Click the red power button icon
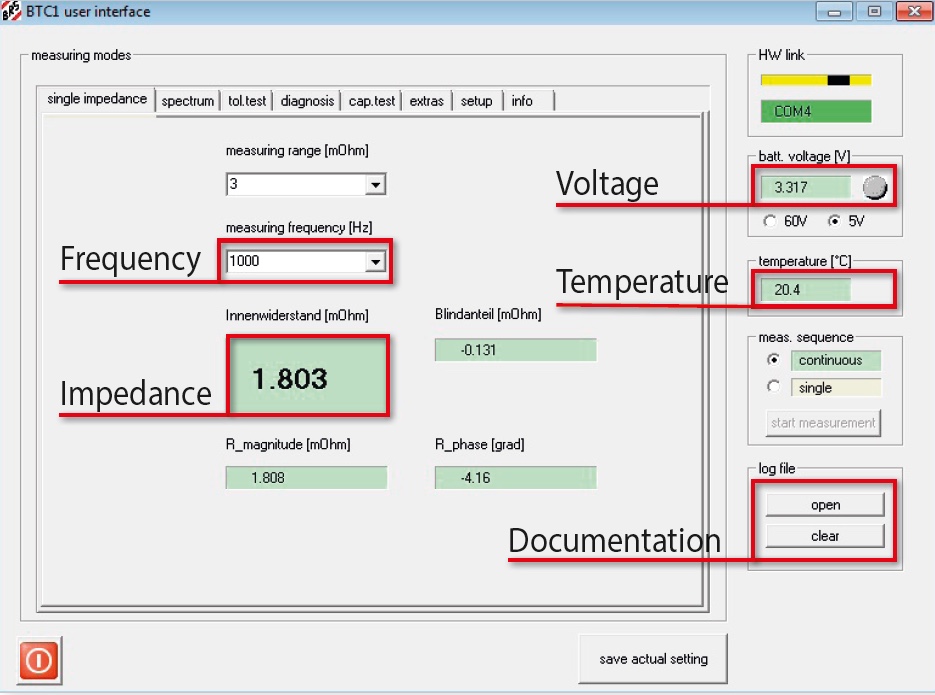Screen dimensions: 935x695 point(39,660)
